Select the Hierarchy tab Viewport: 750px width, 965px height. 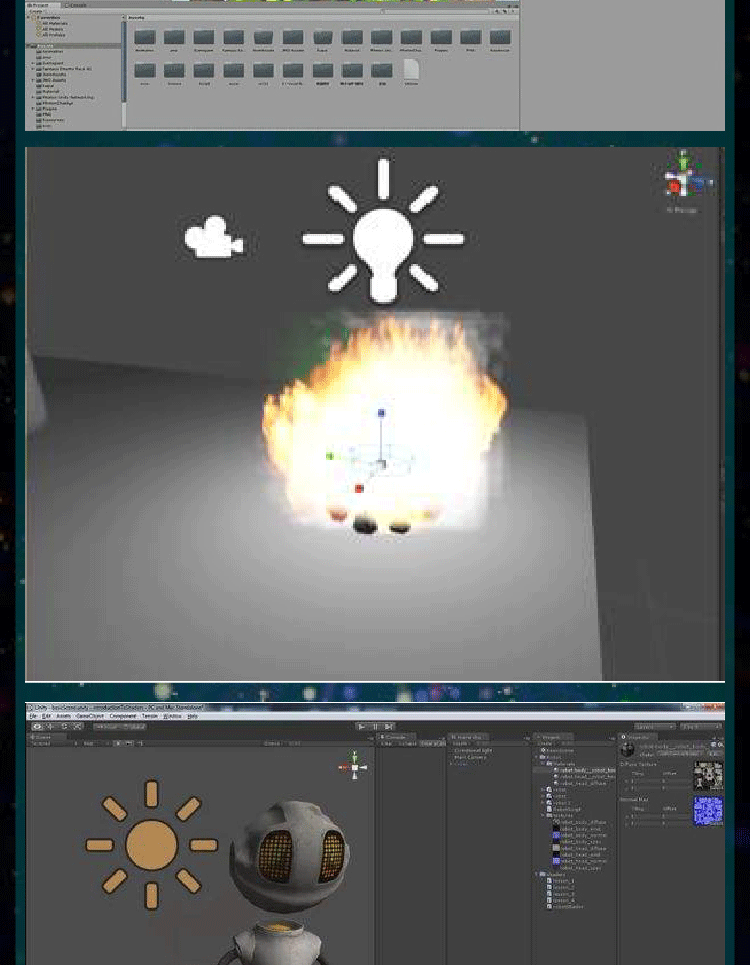tap(469, 737)
